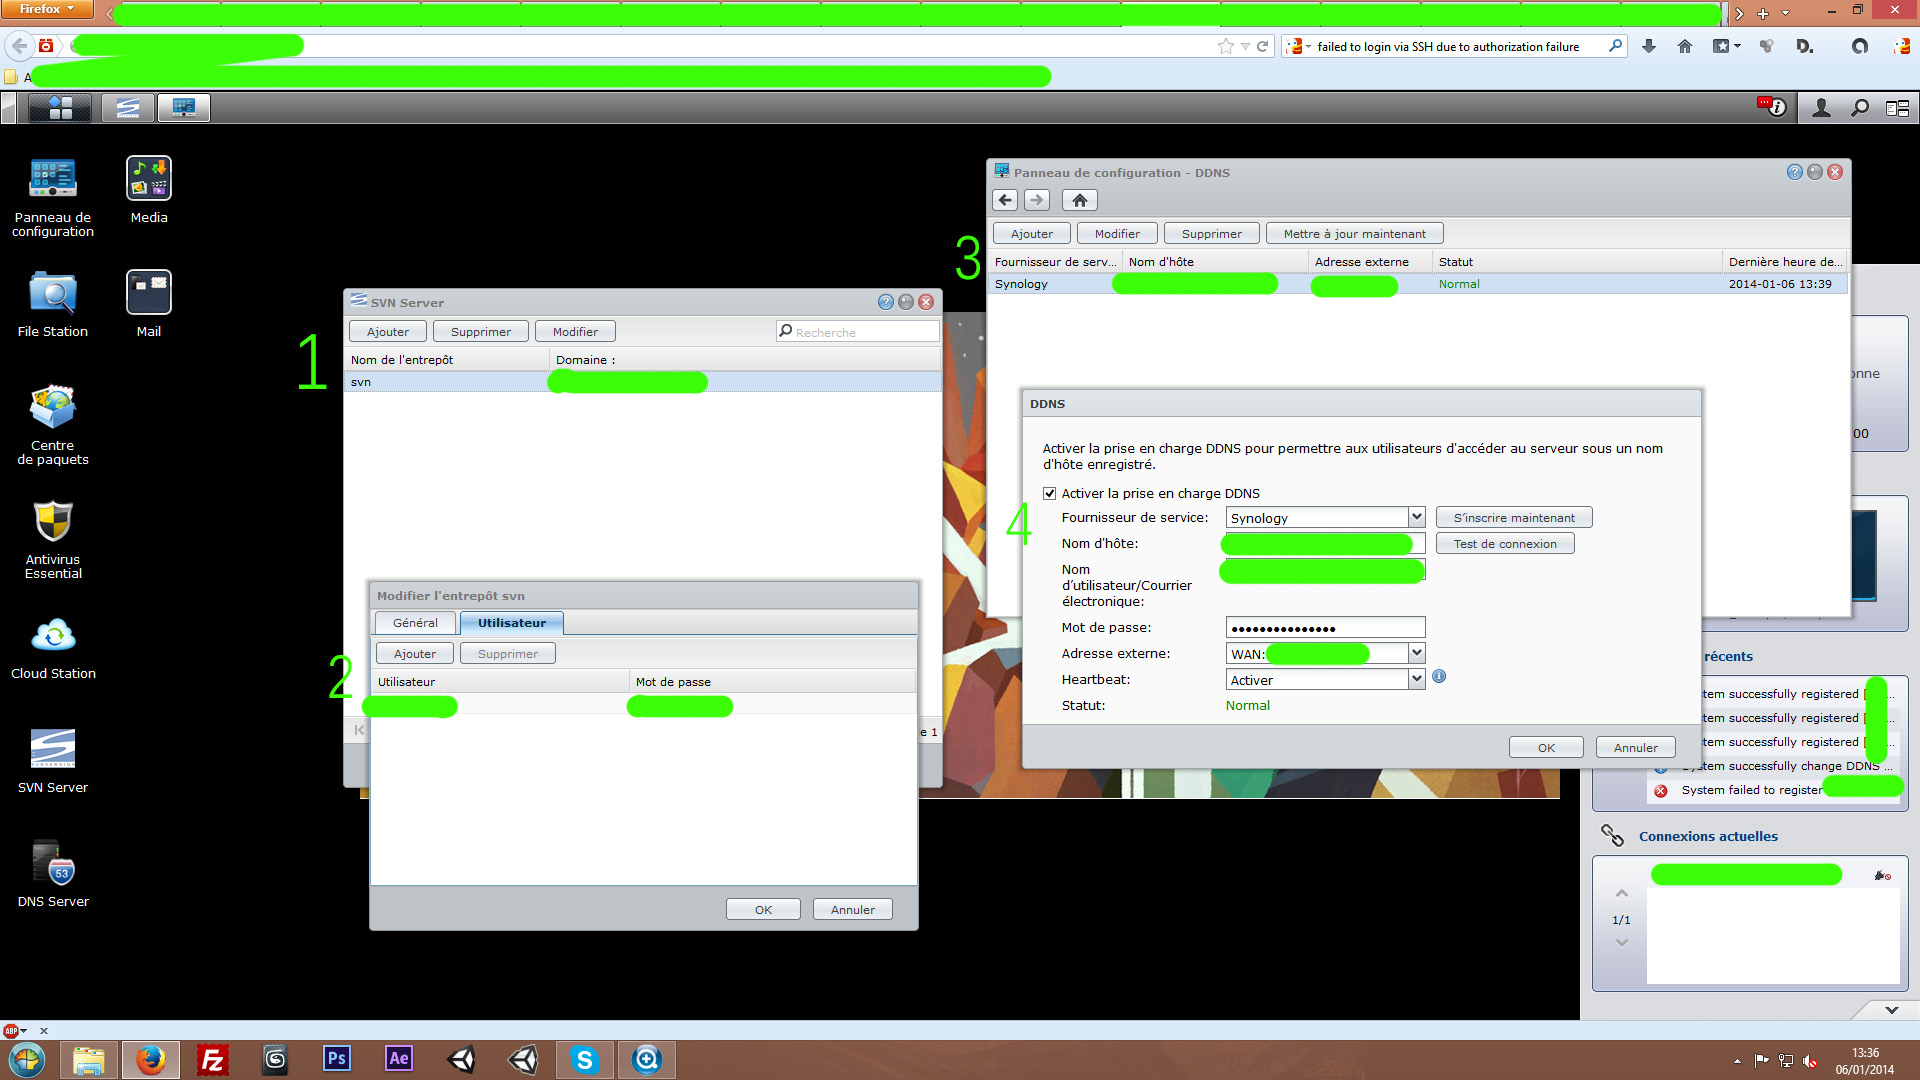This screenshot has height=1080, width=1920.
Task: Click Annuler in Modifier l'entrepôt svn dialog
Action: click(x=853, y=910)
